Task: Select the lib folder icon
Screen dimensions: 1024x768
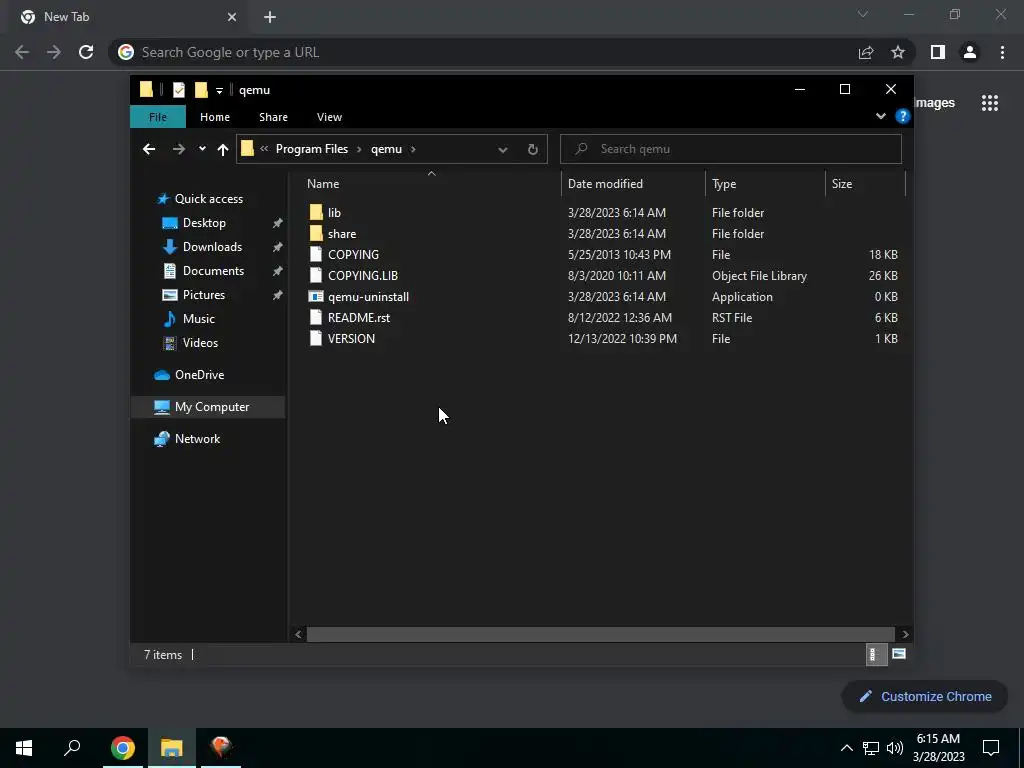Action: 316,212
